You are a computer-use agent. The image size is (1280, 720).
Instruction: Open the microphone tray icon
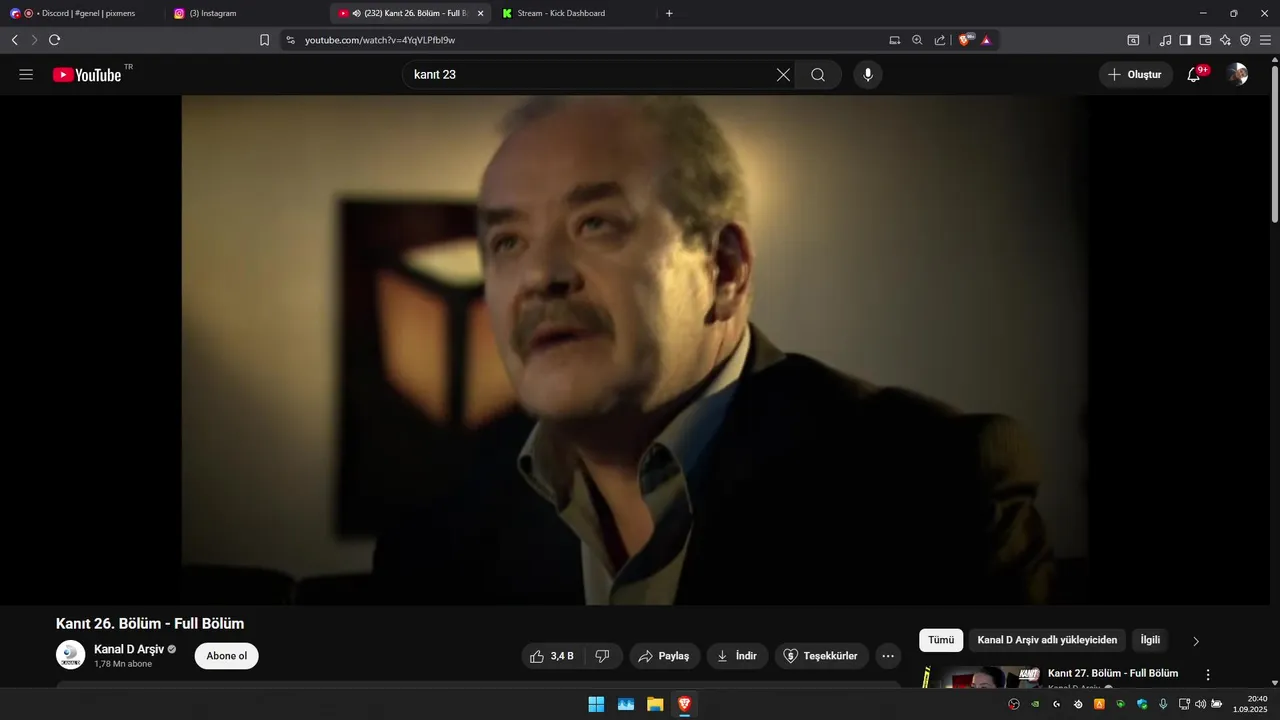(x=1163, y=704)
